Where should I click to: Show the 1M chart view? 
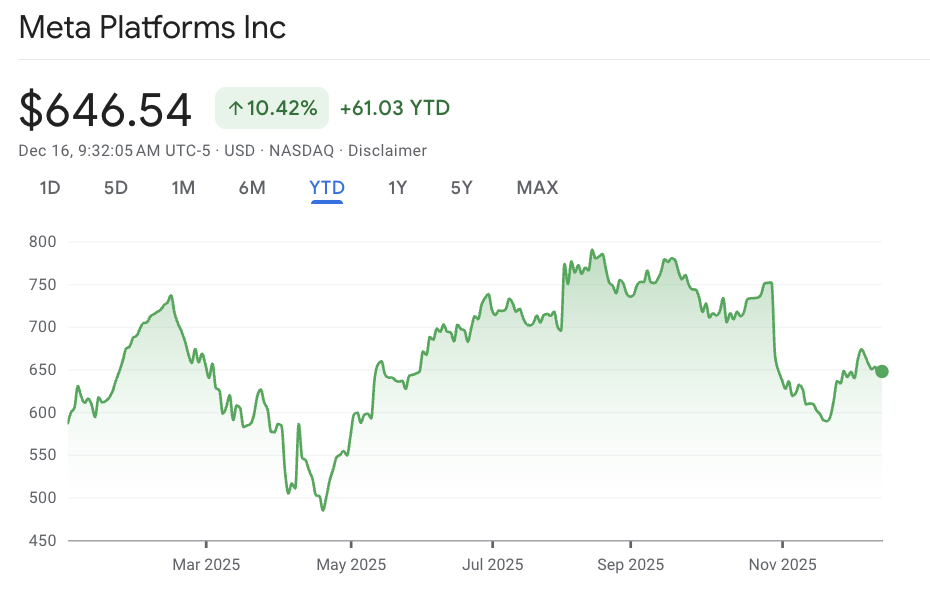183,187
